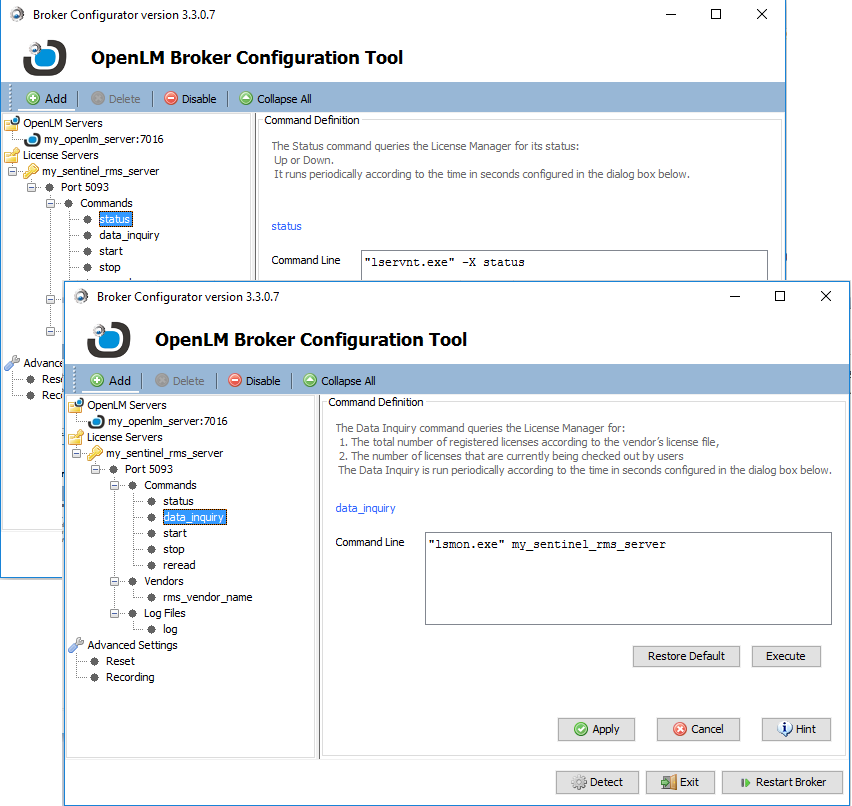Click the Restart Broker button

tap(782, 782)
